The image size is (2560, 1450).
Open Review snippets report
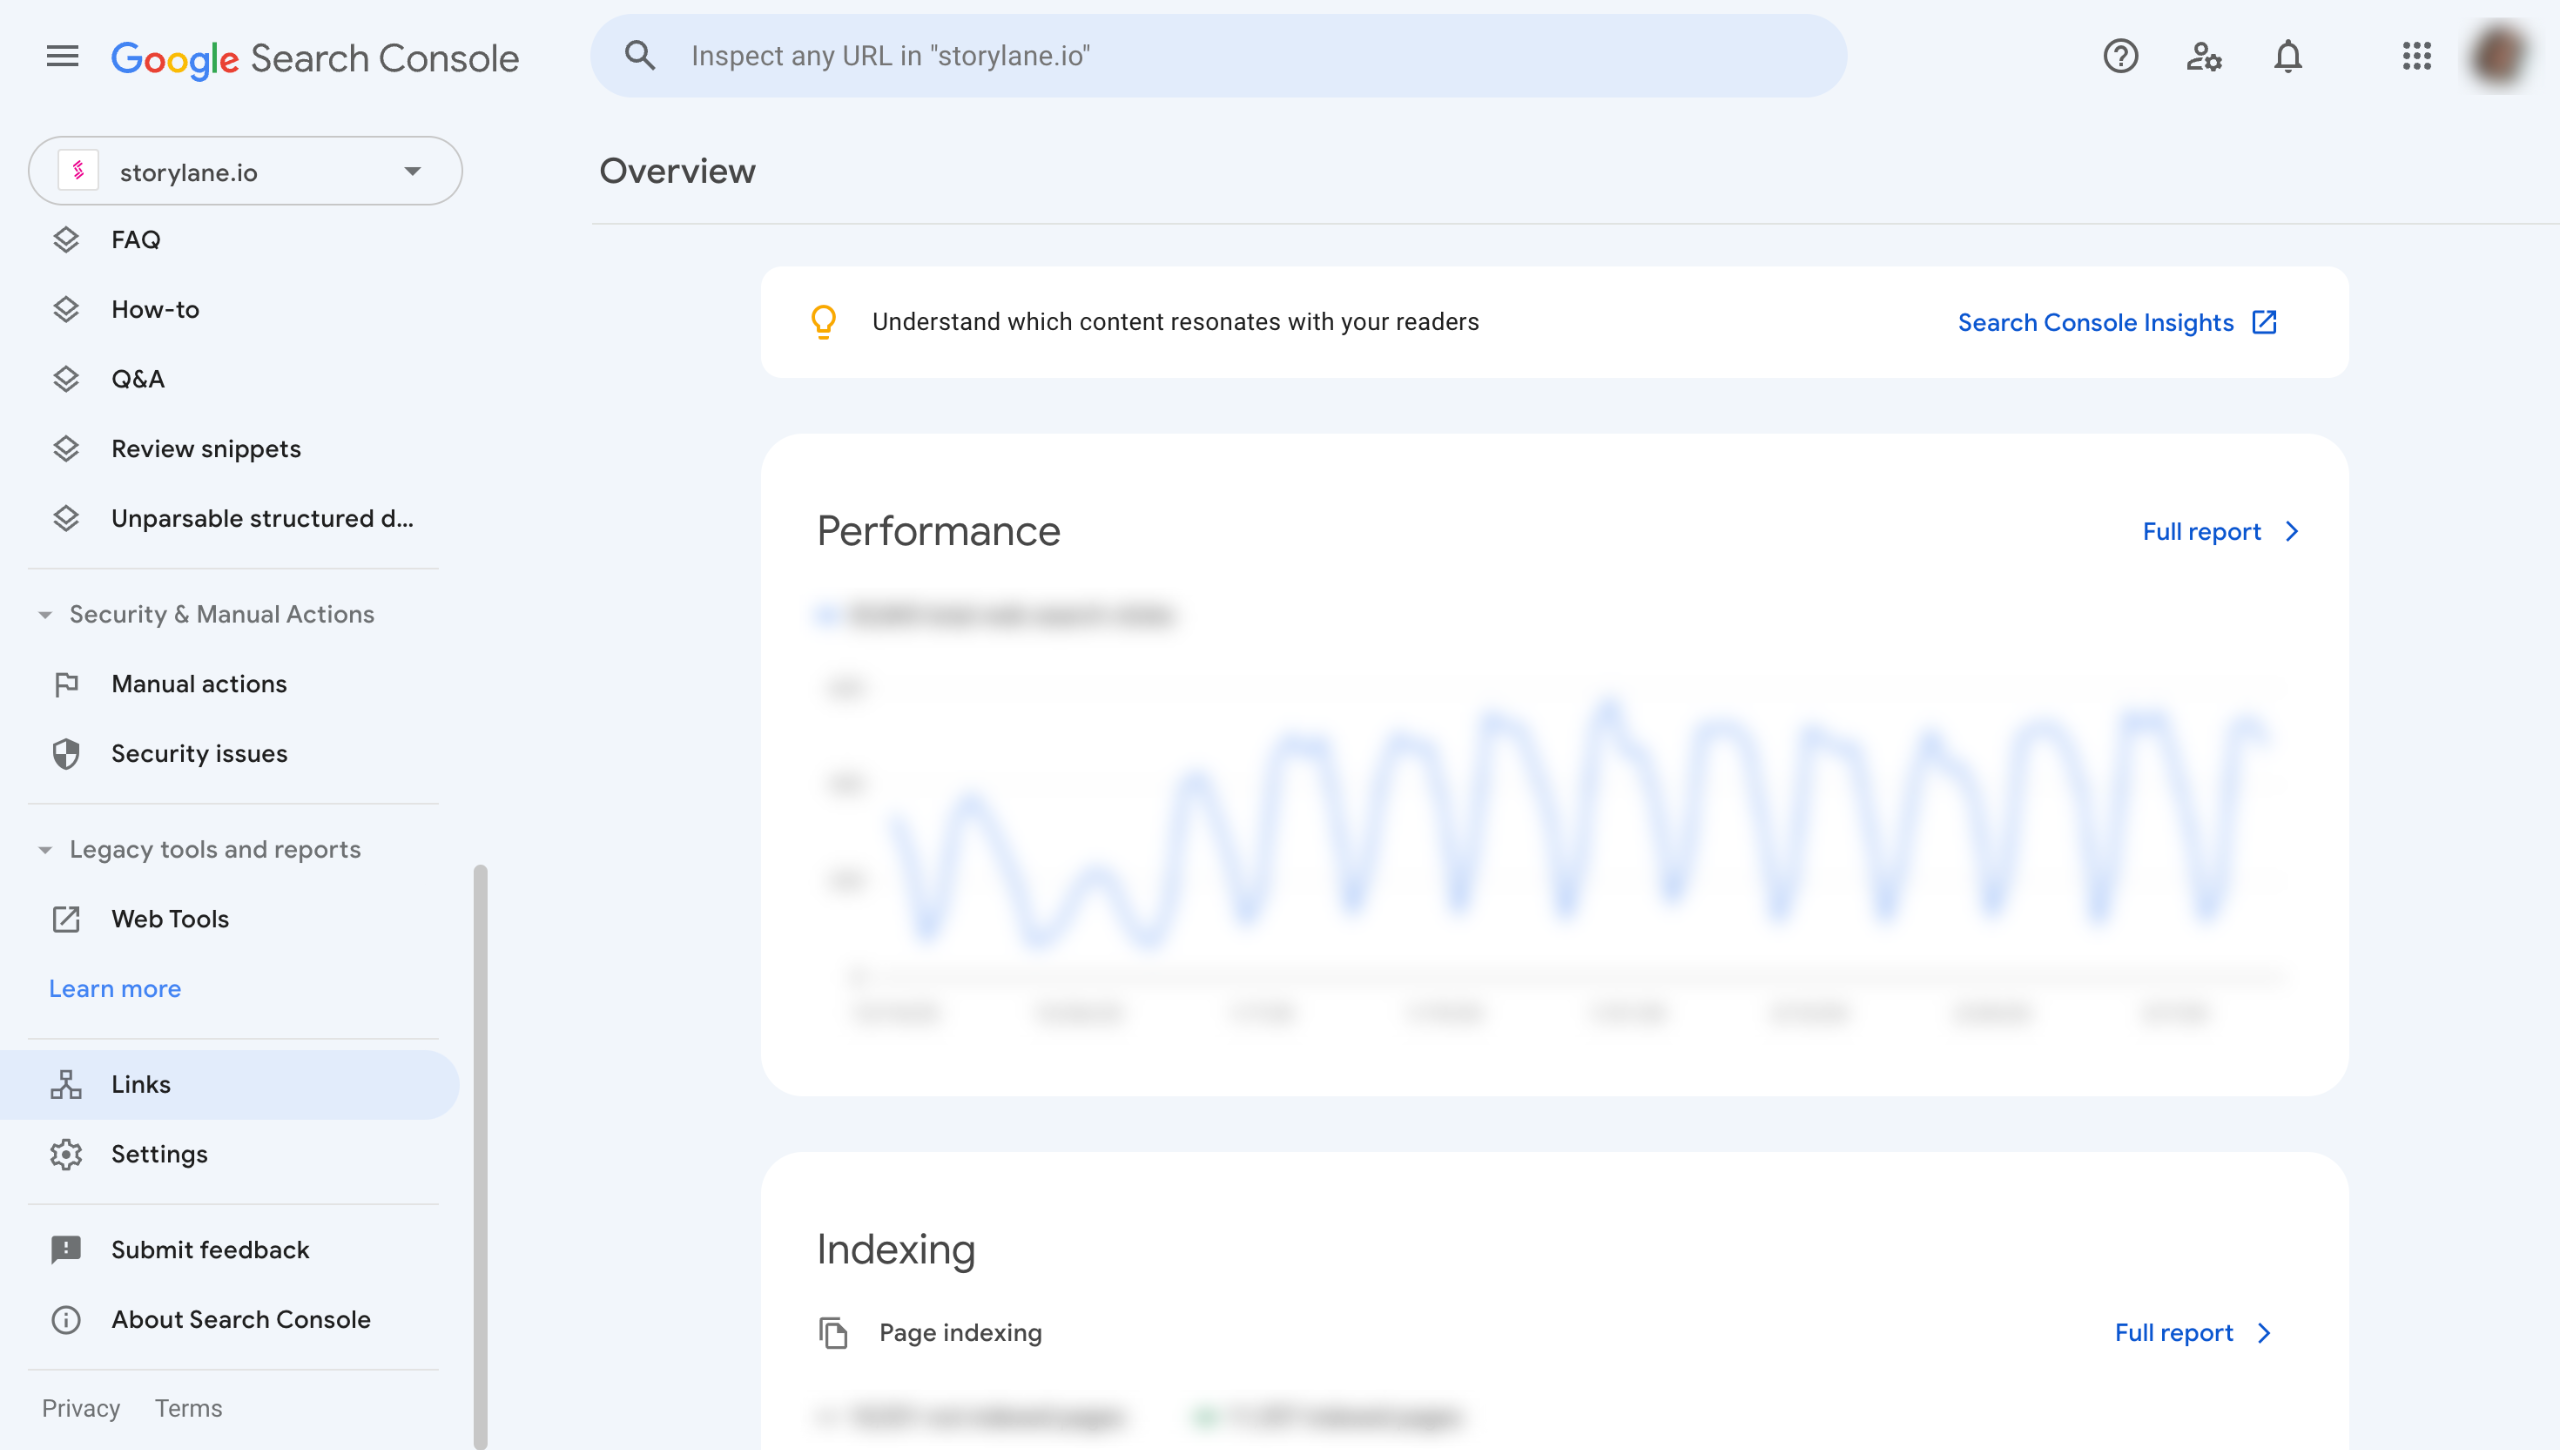206,449
